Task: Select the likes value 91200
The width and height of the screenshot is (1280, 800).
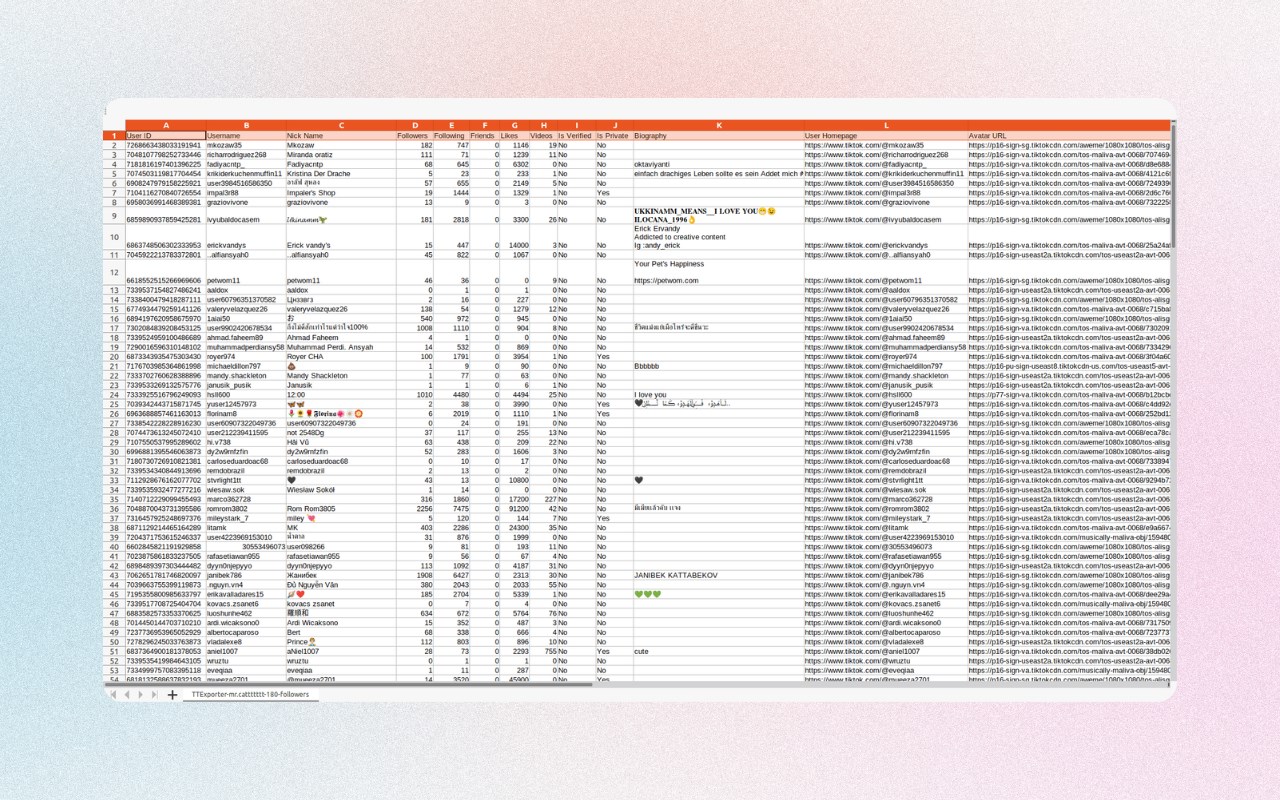Action: pyautogui.click(x=514, y=509)
